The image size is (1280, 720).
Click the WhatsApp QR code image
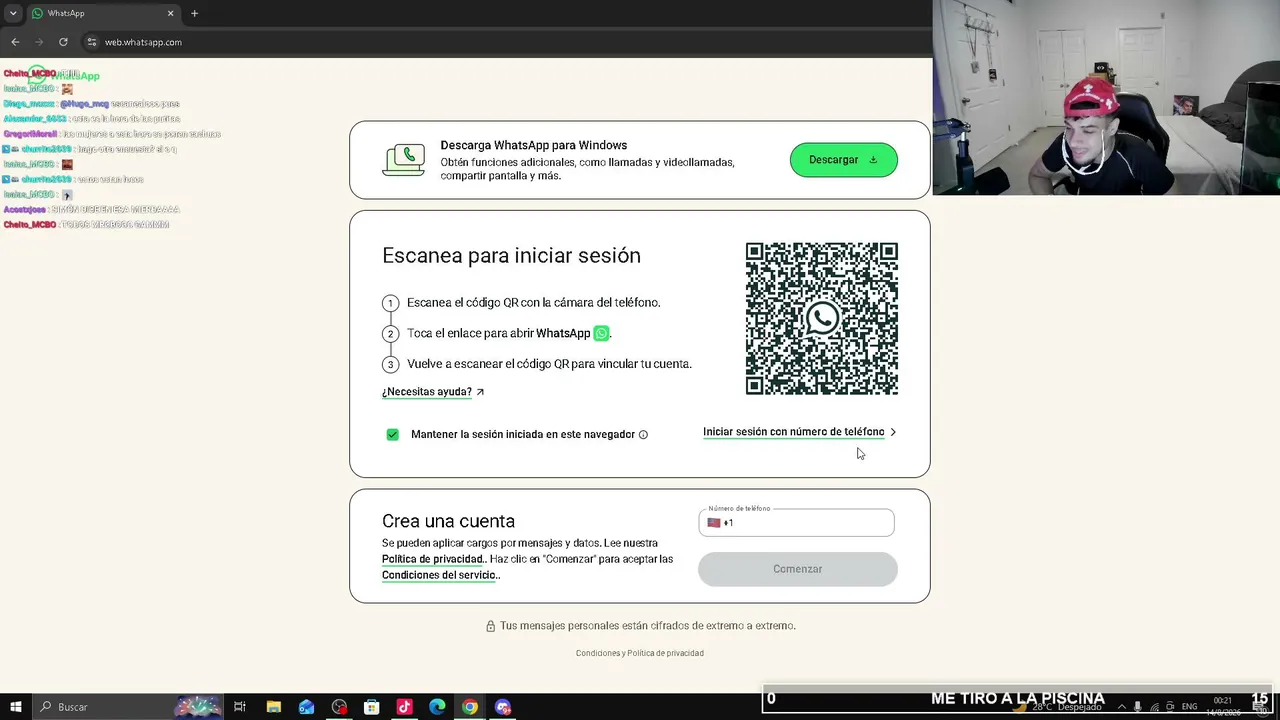tap(822, 319)
